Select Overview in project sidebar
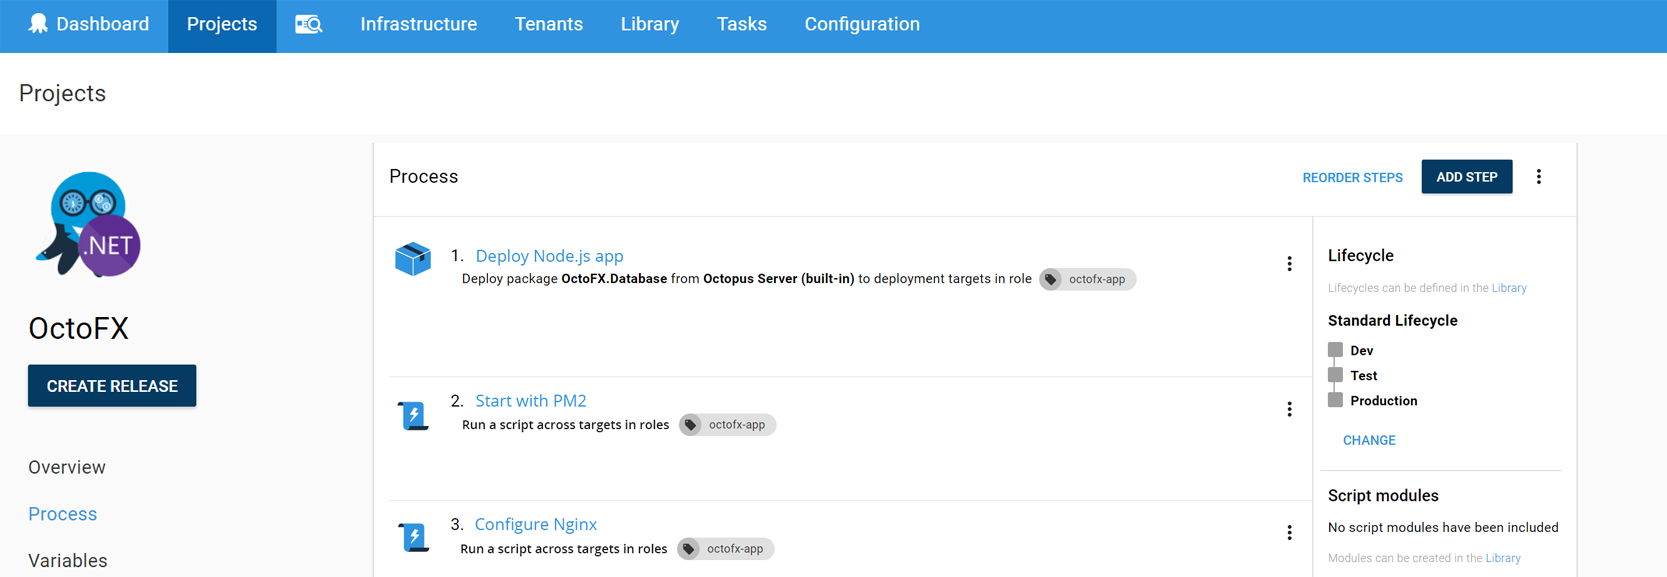1667x577 pixels. tap(67, 468)
